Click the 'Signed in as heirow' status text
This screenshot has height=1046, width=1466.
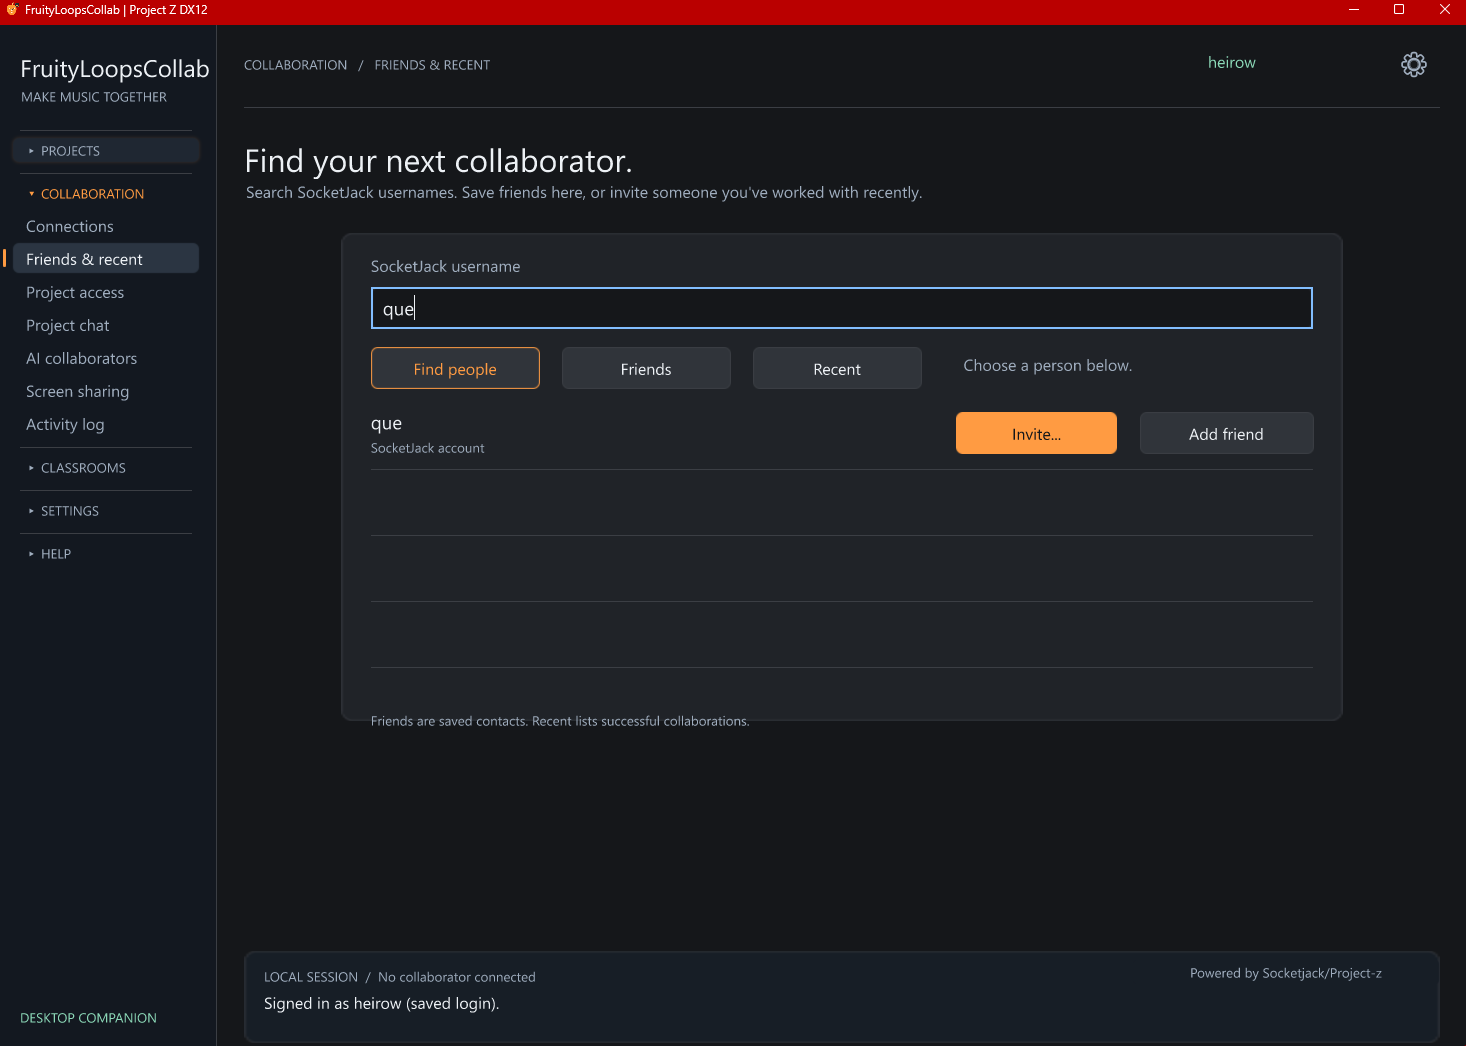pyautogui.click(x=381, y=1003)
